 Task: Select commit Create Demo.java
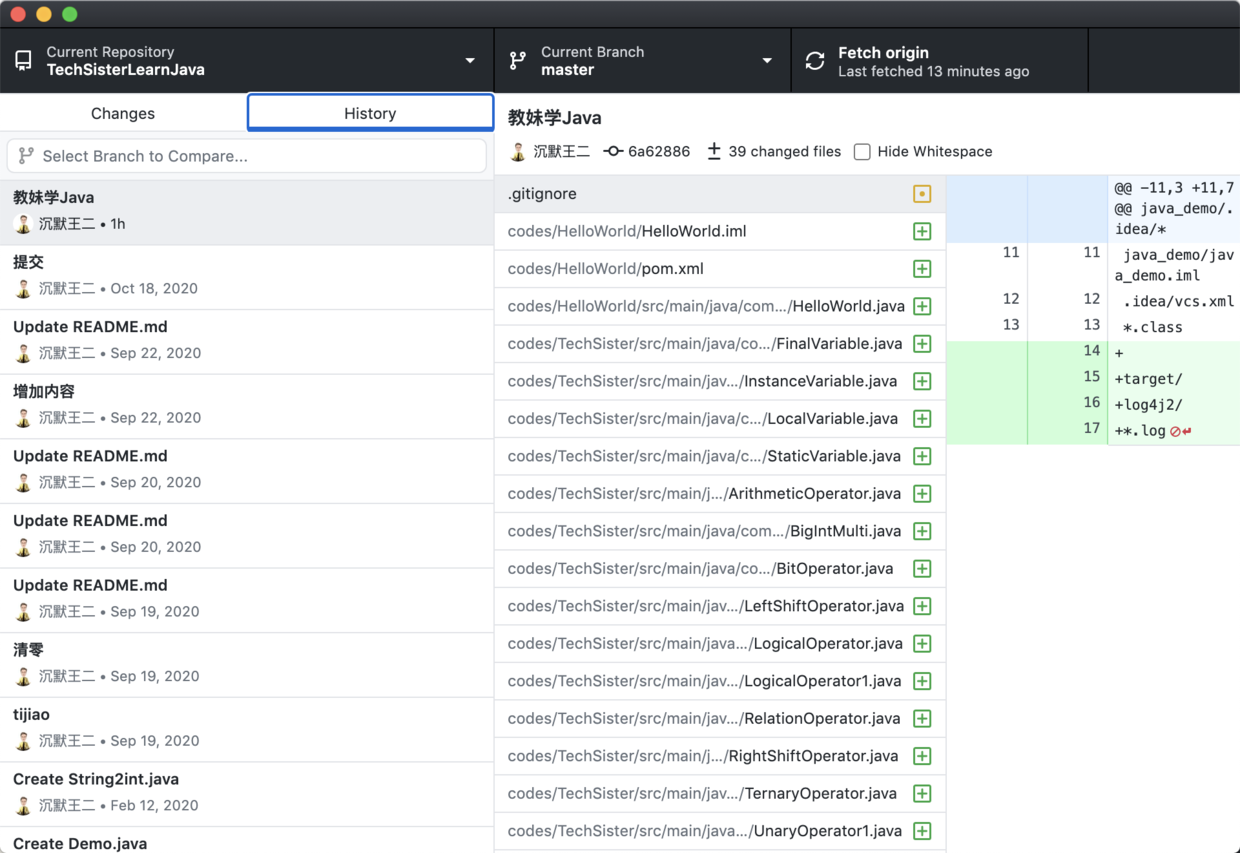[x=247, y=841]
